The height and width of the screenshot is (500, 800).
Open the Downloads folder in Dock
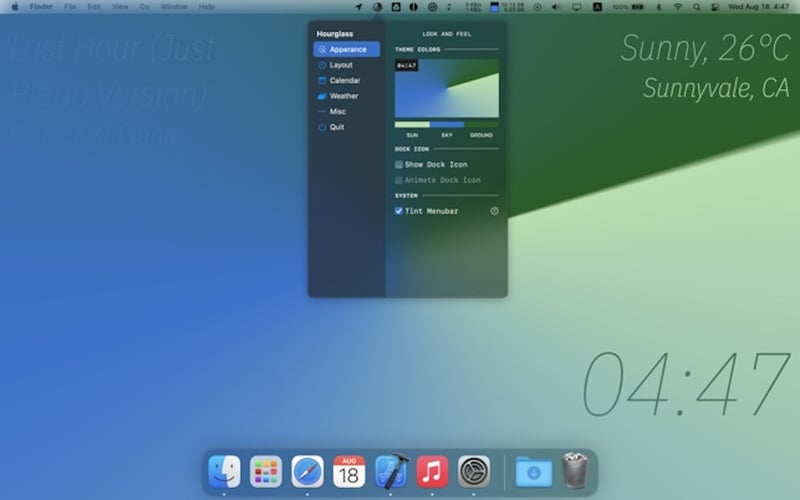[x=534, y=472]
